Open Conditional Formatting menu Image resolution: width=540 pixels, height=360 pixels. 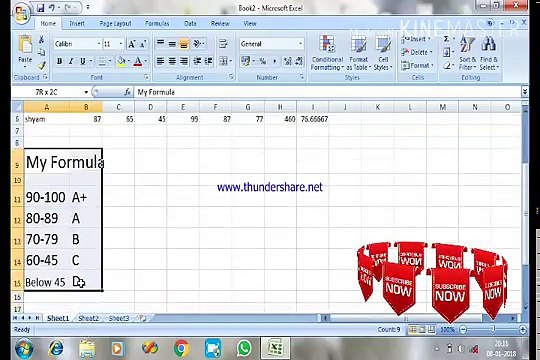[x=327, y=53]
